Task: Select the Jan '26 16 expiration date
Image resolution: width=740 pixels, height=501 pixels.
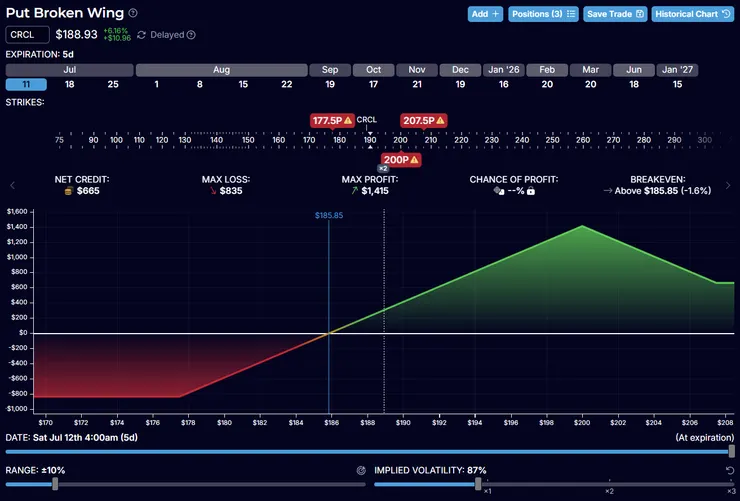Action: [x=504, y=84]
